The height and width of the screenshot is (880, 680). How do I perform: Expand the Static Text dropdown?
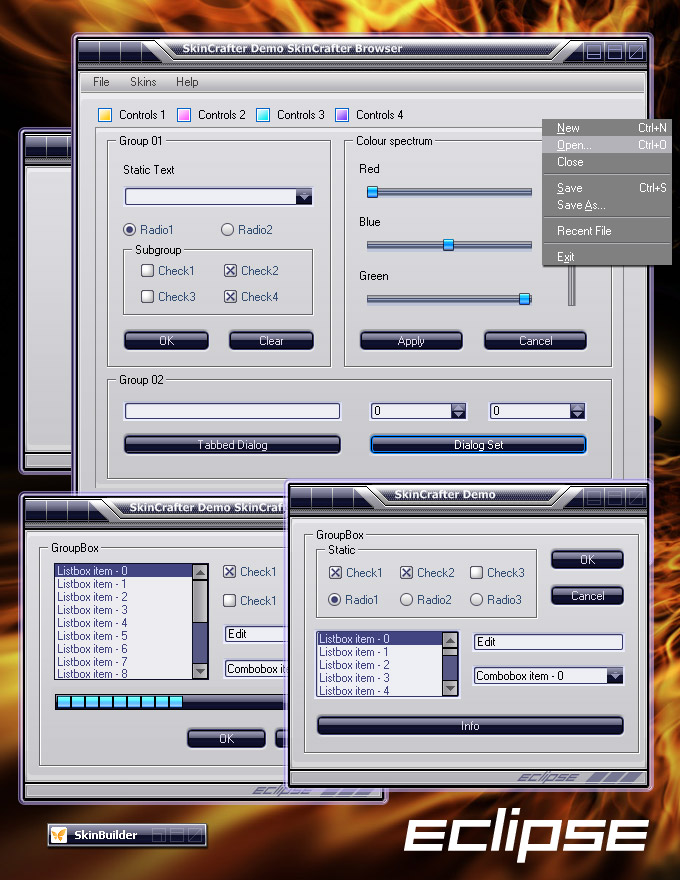click(304, 197)
